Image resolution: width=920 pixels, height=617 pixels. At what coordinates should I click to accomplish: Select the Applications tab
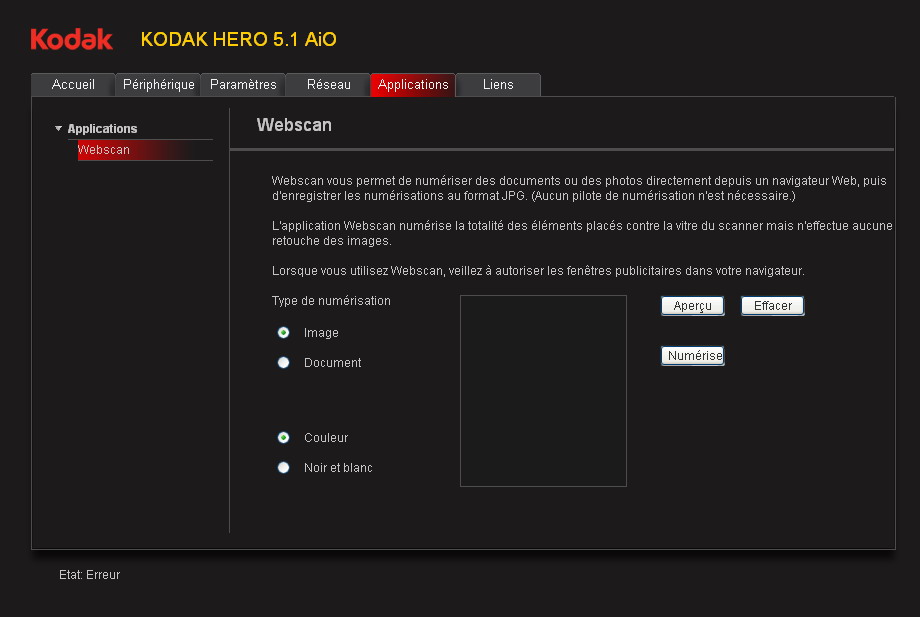pos(413,85)
